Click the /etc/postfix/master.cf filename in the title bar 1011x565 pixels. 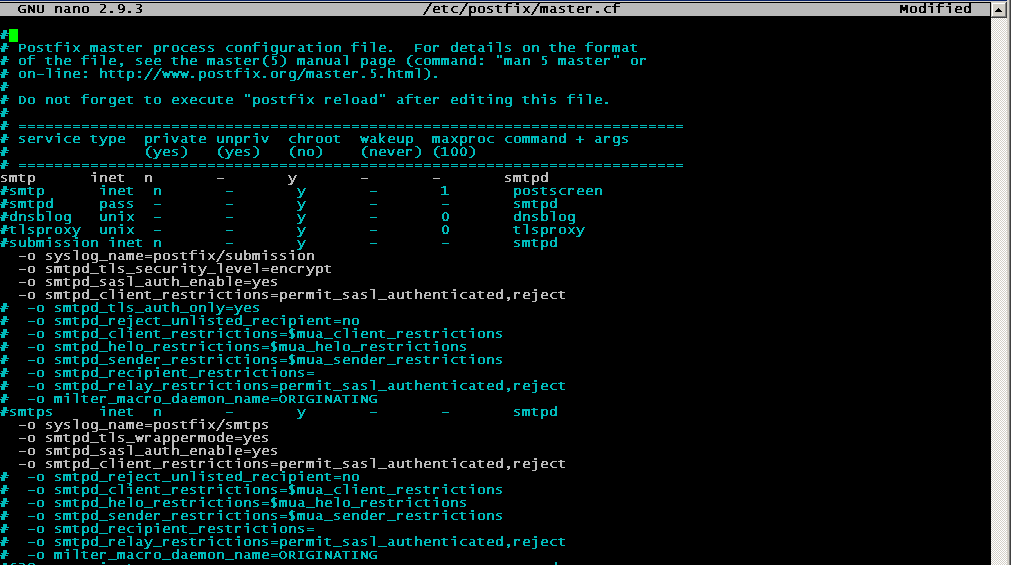[521, 8]
